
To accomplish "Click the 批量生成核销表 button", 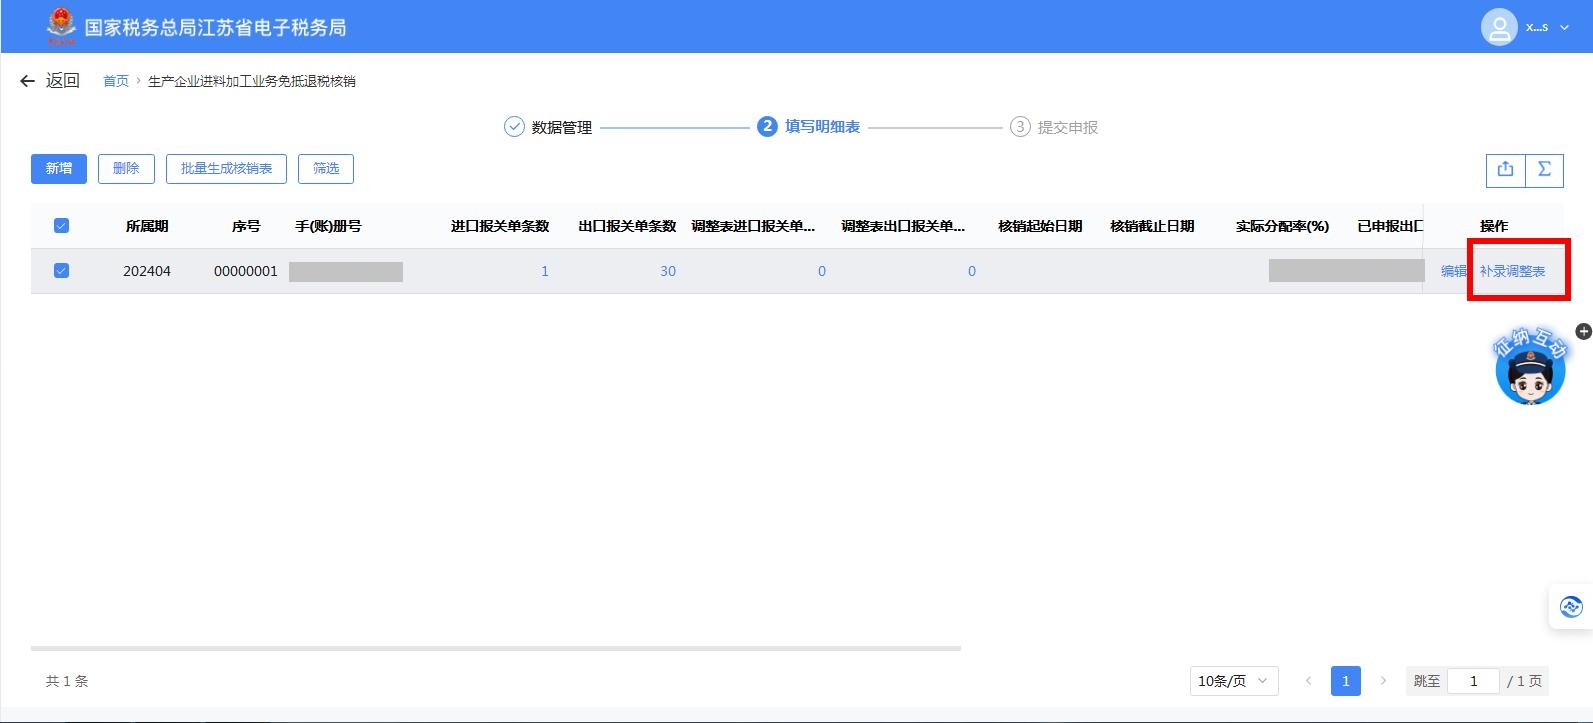I will point(226,169).
